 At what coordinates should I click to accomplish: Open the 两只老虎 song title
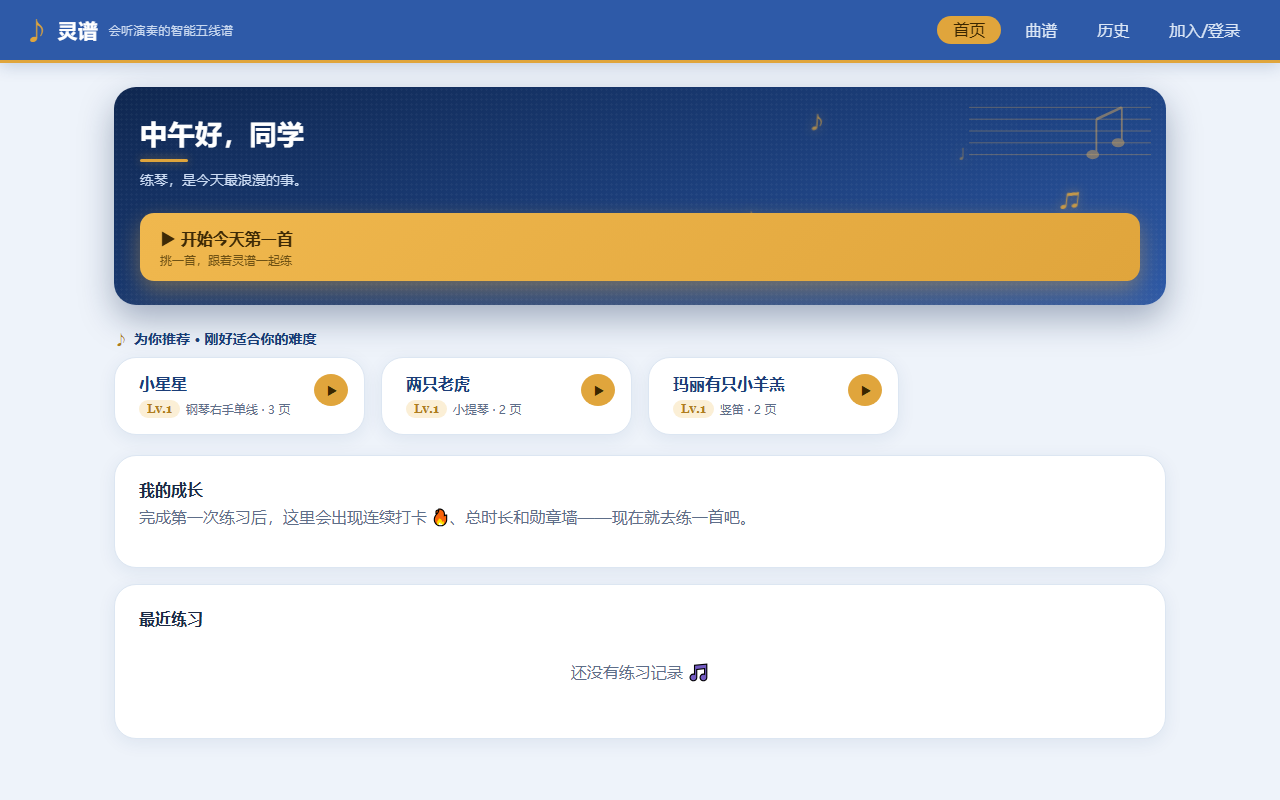click(438, 384)
